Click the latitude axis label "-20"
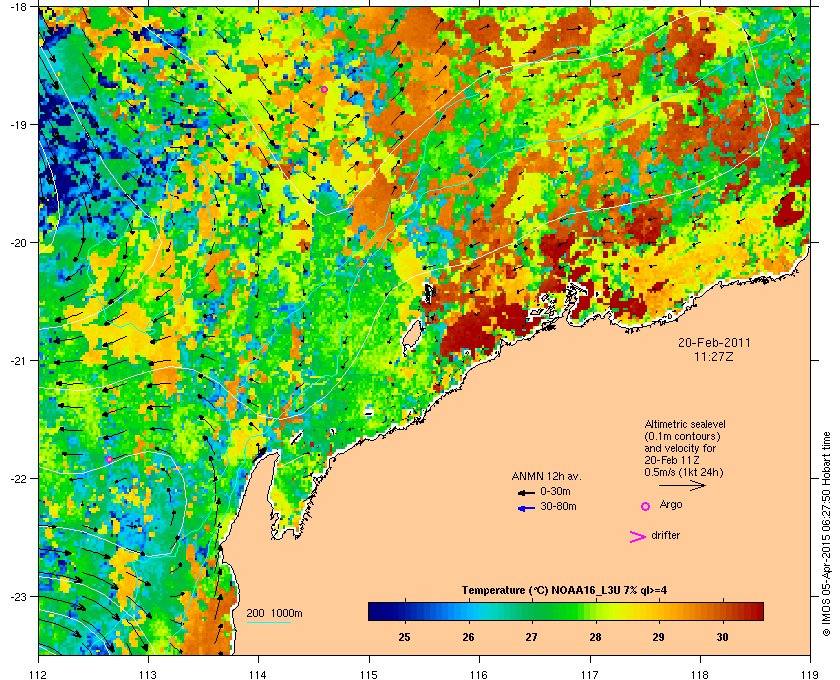This screenshot has height=680, width=840. click(18, 243)
